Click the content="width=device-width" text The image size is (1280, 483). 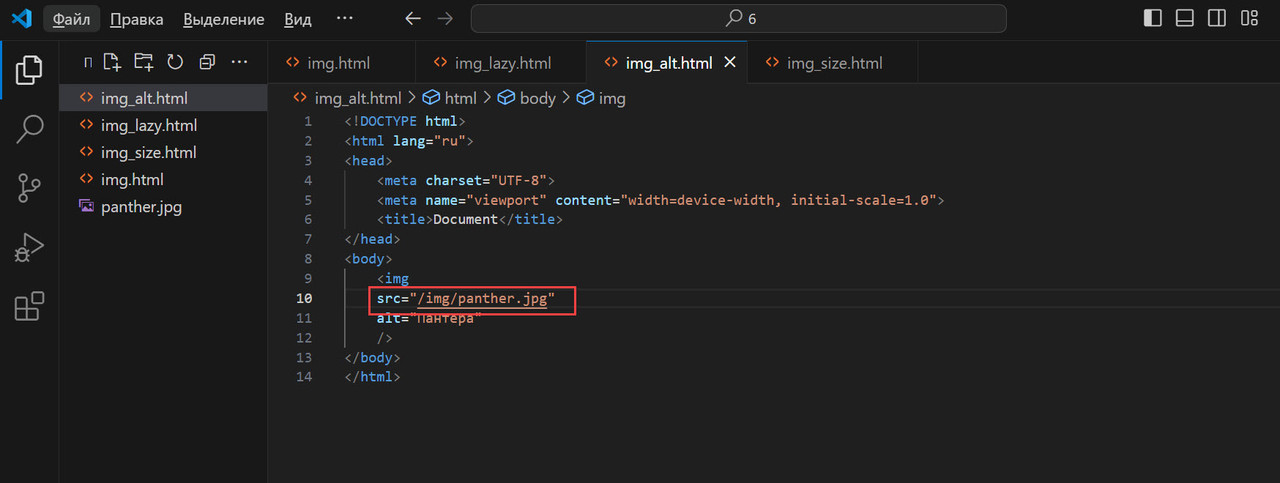(x=669, y=200)
